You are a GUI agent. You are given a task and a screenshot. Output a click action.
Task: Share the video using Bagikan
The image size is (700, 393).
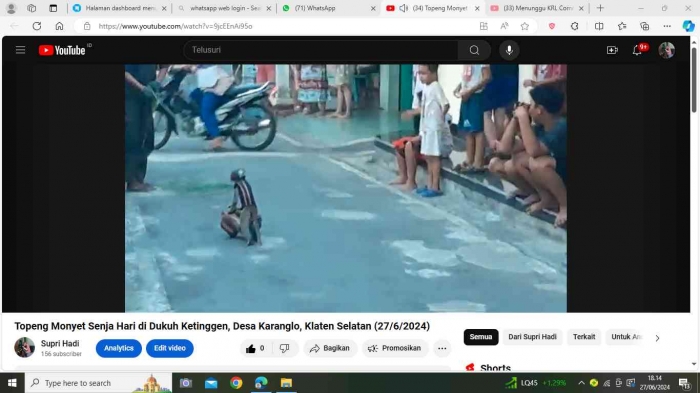click(x=330, y=348)
